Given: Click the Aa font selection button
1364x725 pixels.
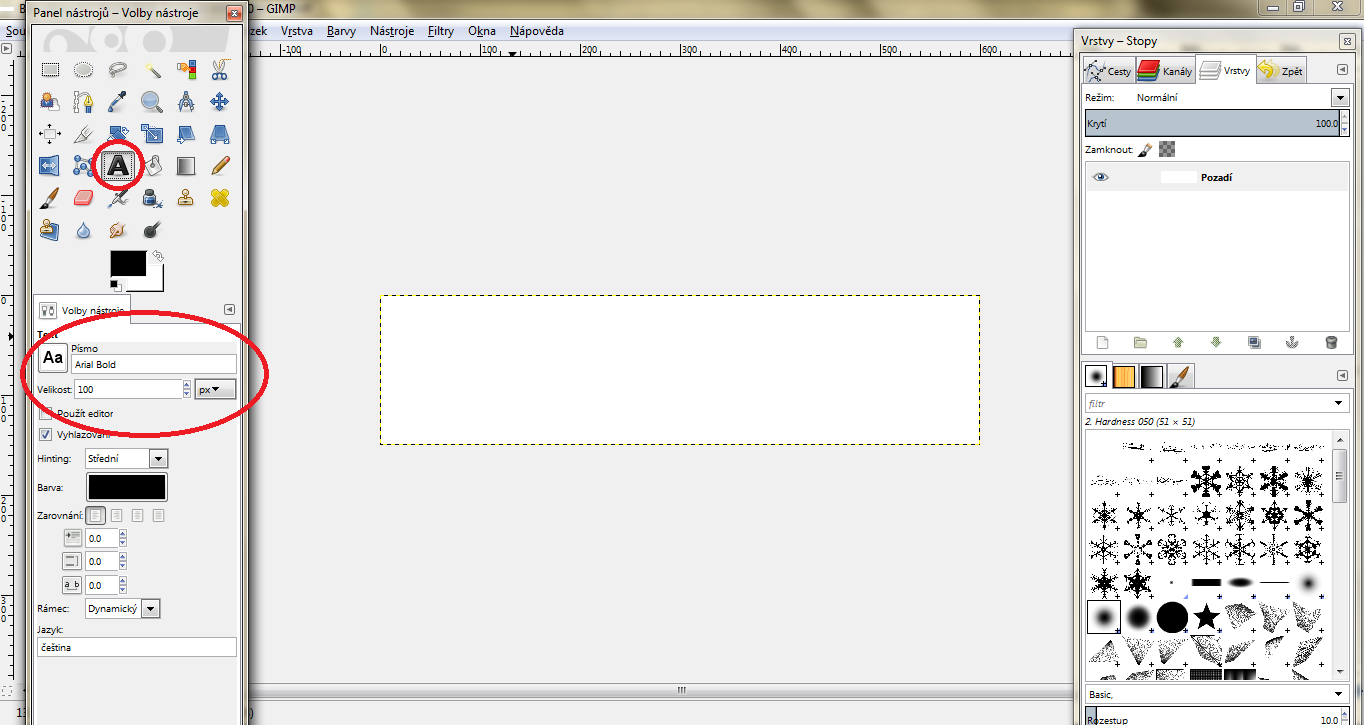Looking at the screenshot, I should [x=54, y=358].
